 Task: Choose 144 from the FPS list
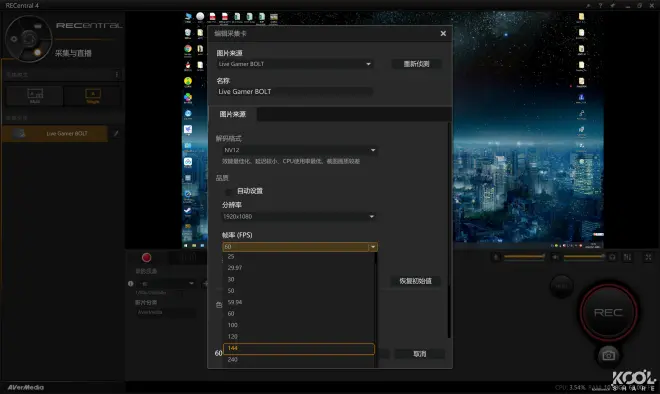(x=298, y=348)
